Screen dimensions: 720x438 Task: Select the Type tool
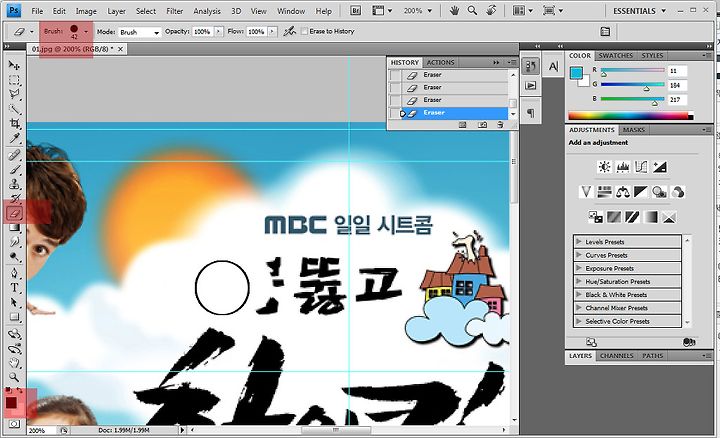14,288
